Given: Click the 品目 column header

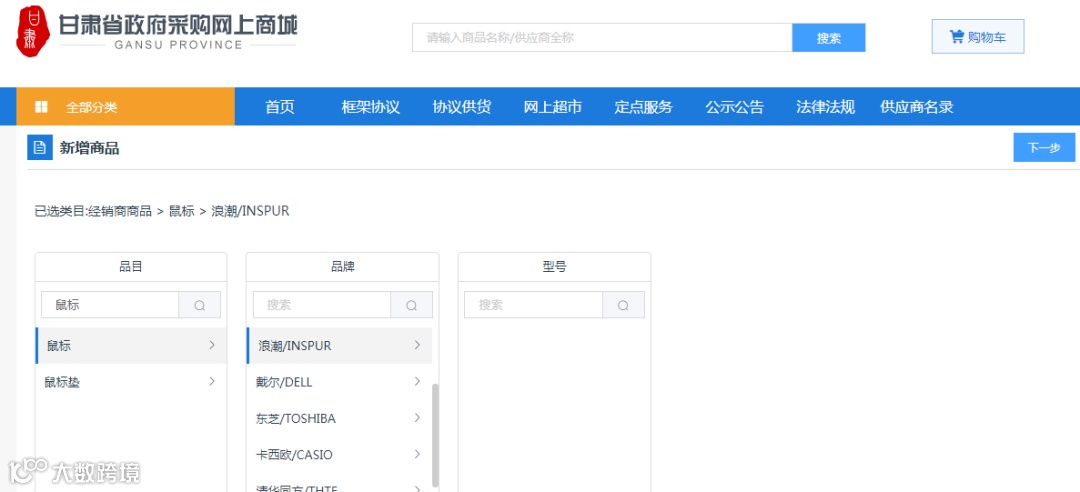Looking at the screenshot, I should (131, 267).
